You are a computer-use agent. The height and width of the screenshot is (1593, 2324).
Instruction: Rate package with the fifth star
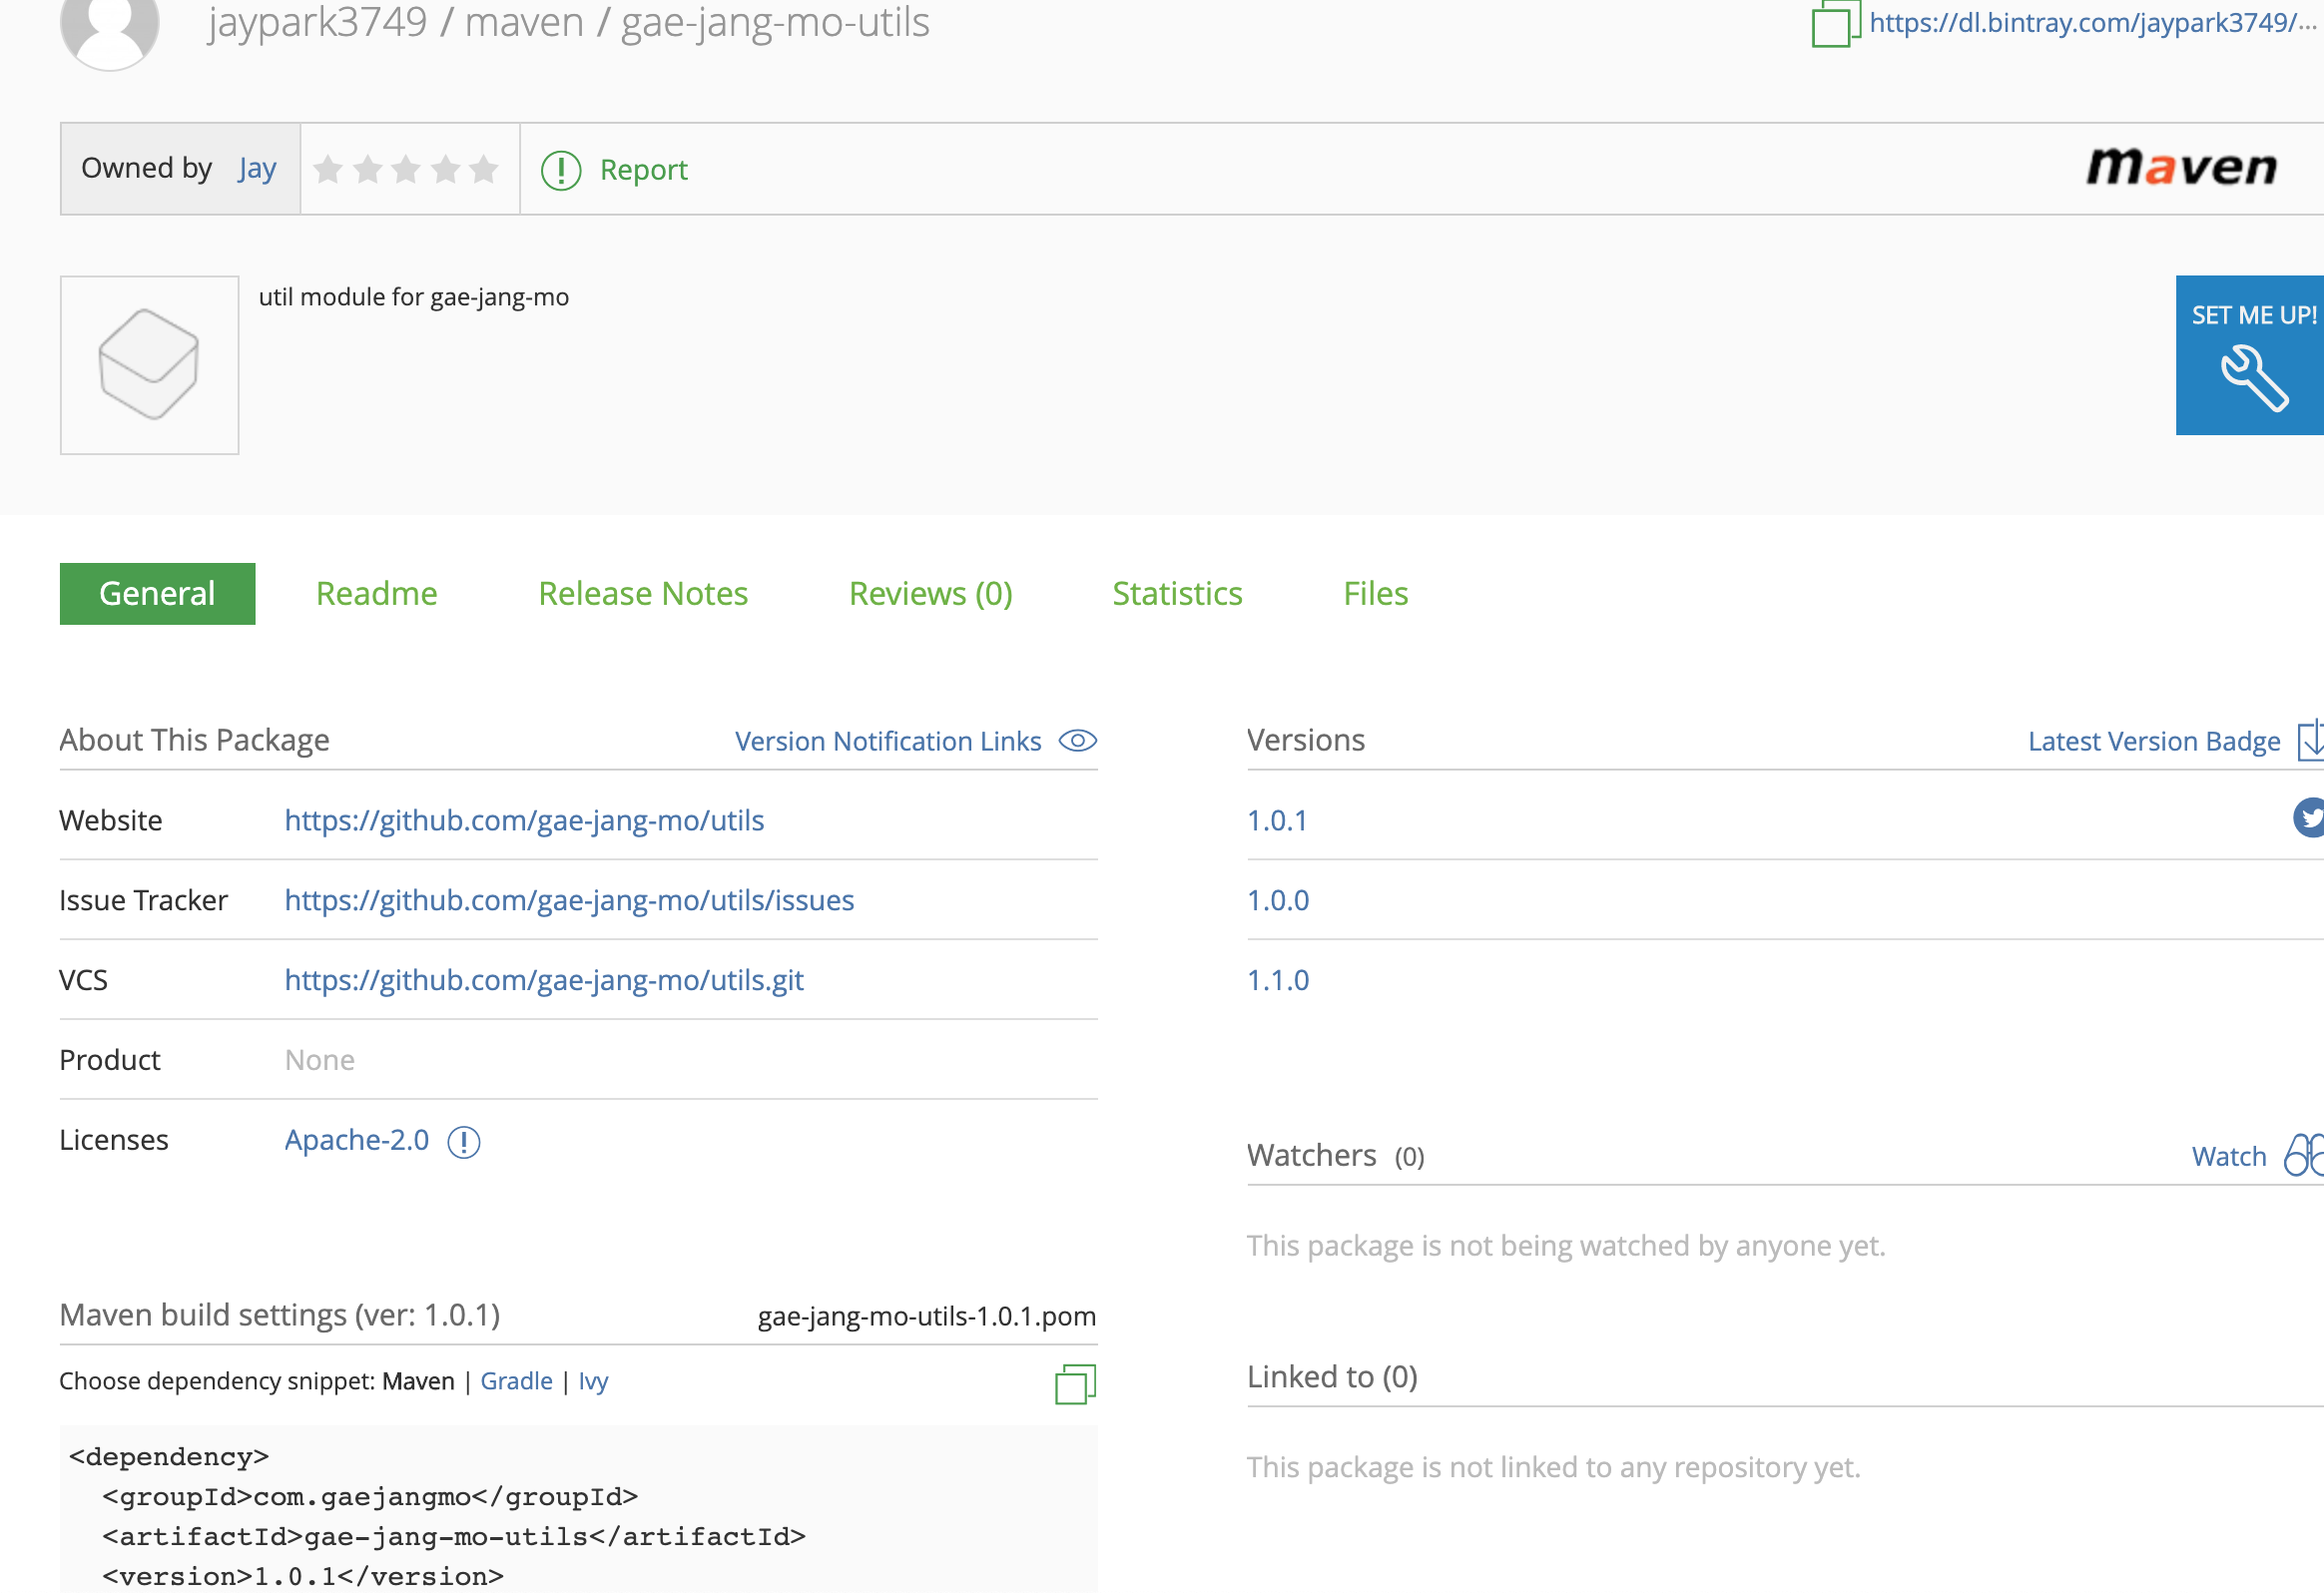(x=484, y=169)
